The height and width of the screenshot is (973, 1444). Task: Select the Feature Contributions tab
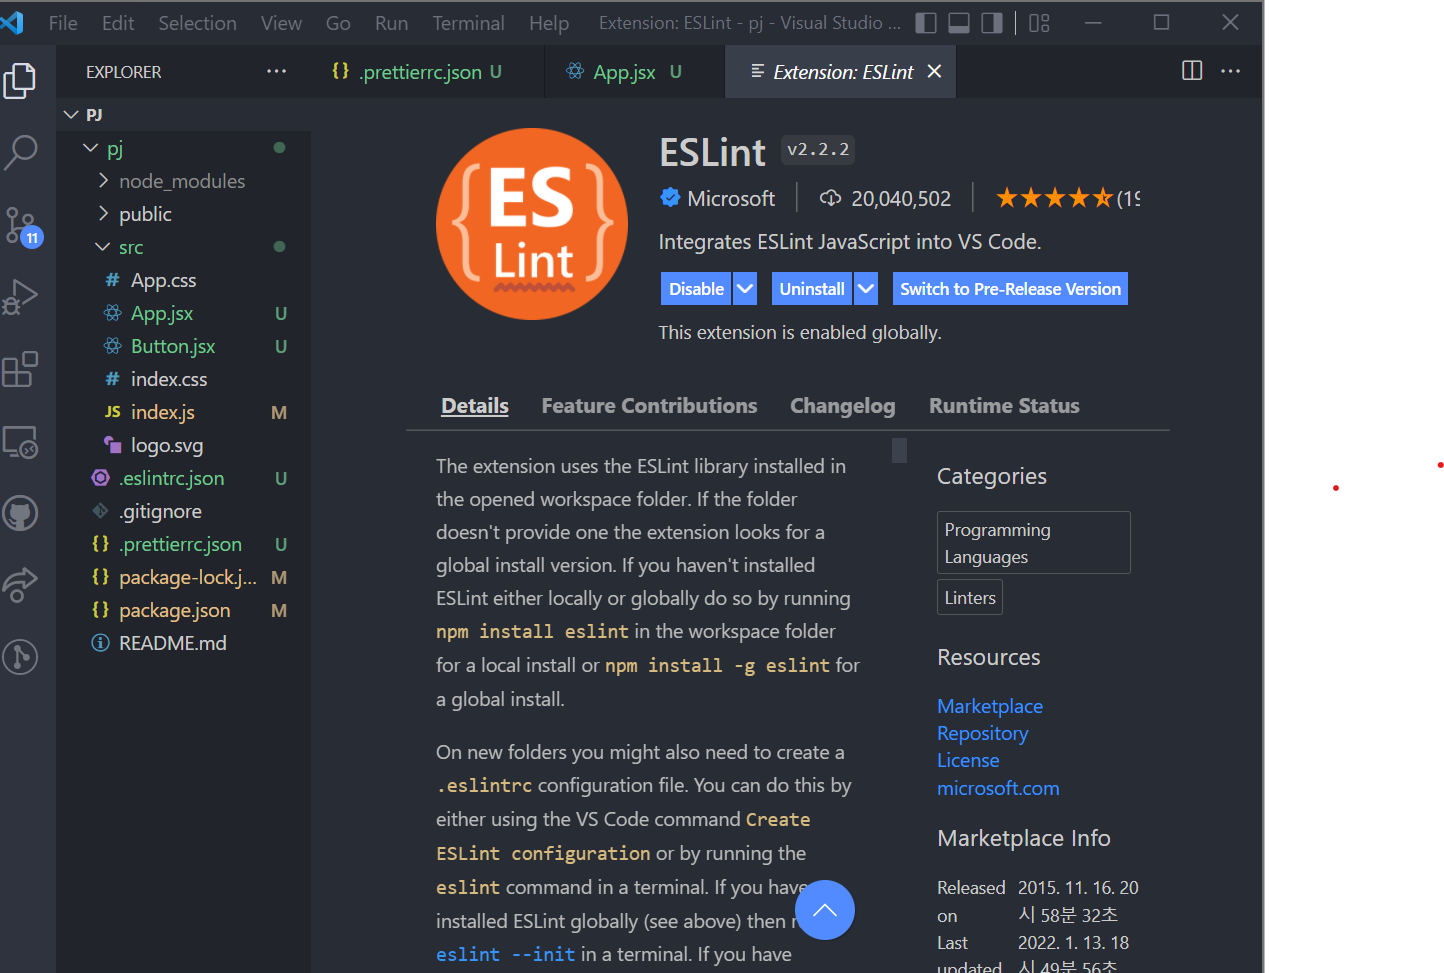pos(649,406)
